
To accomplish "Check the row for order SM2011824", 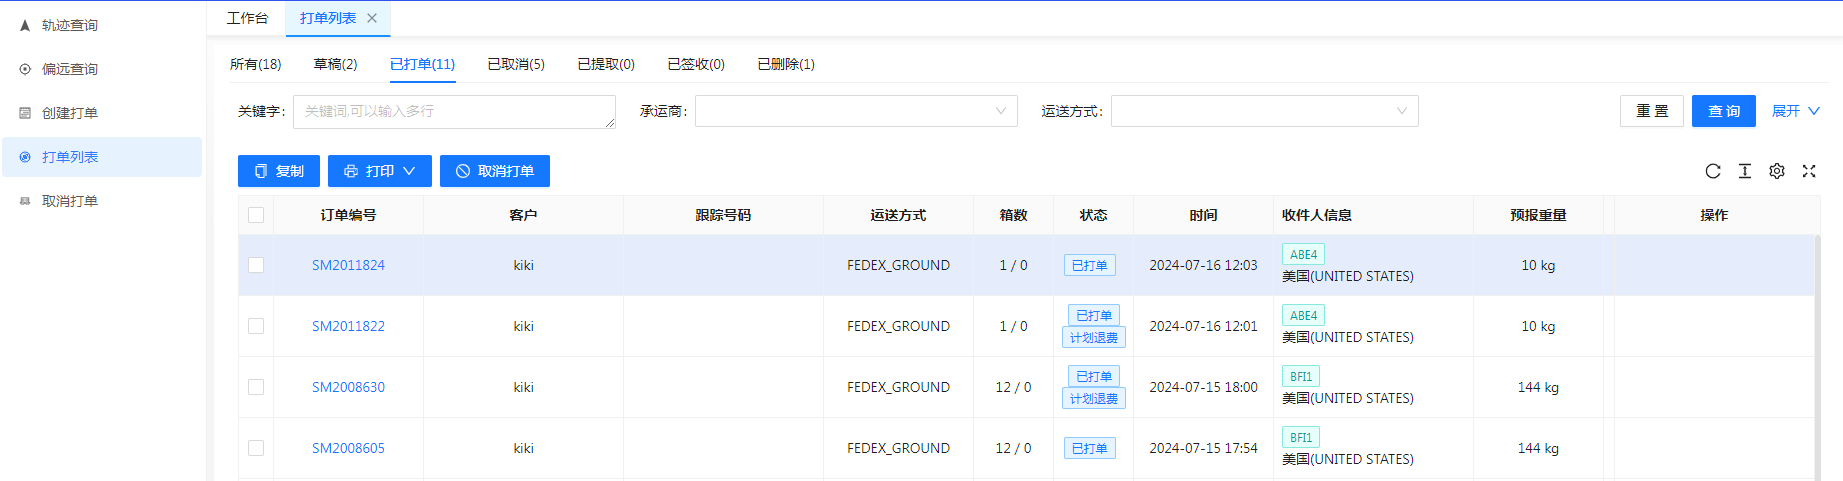I will [256, 265].
